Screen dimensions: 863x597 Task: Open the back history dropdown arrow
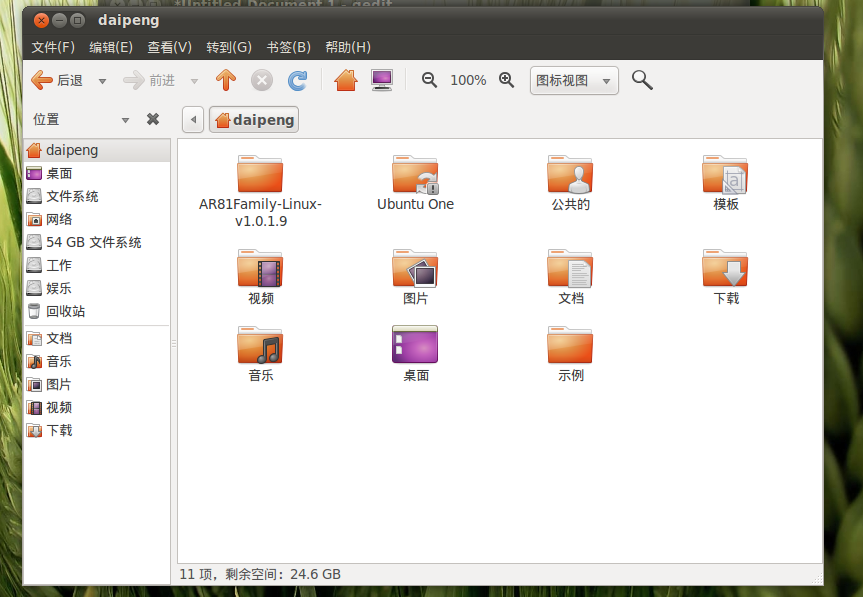[102, 81]
